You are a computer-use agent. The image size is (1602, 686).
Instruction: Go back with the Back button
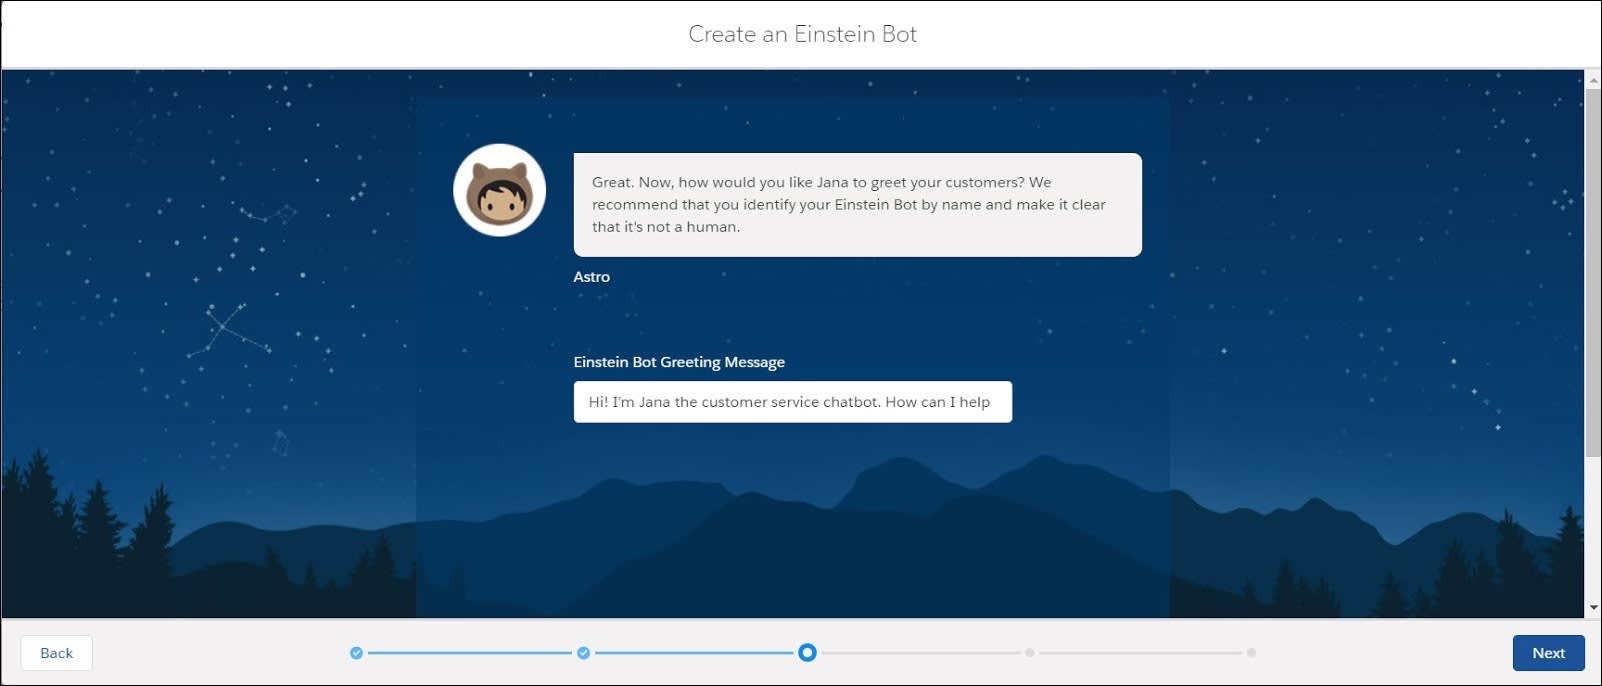pos(56,653)
